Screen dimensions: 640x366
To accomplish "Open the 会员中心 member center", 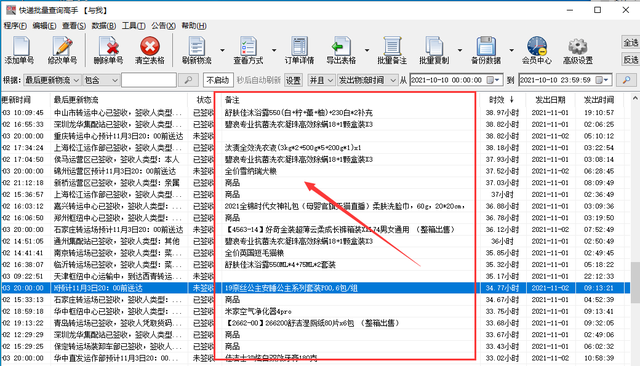I will [537, 50].
